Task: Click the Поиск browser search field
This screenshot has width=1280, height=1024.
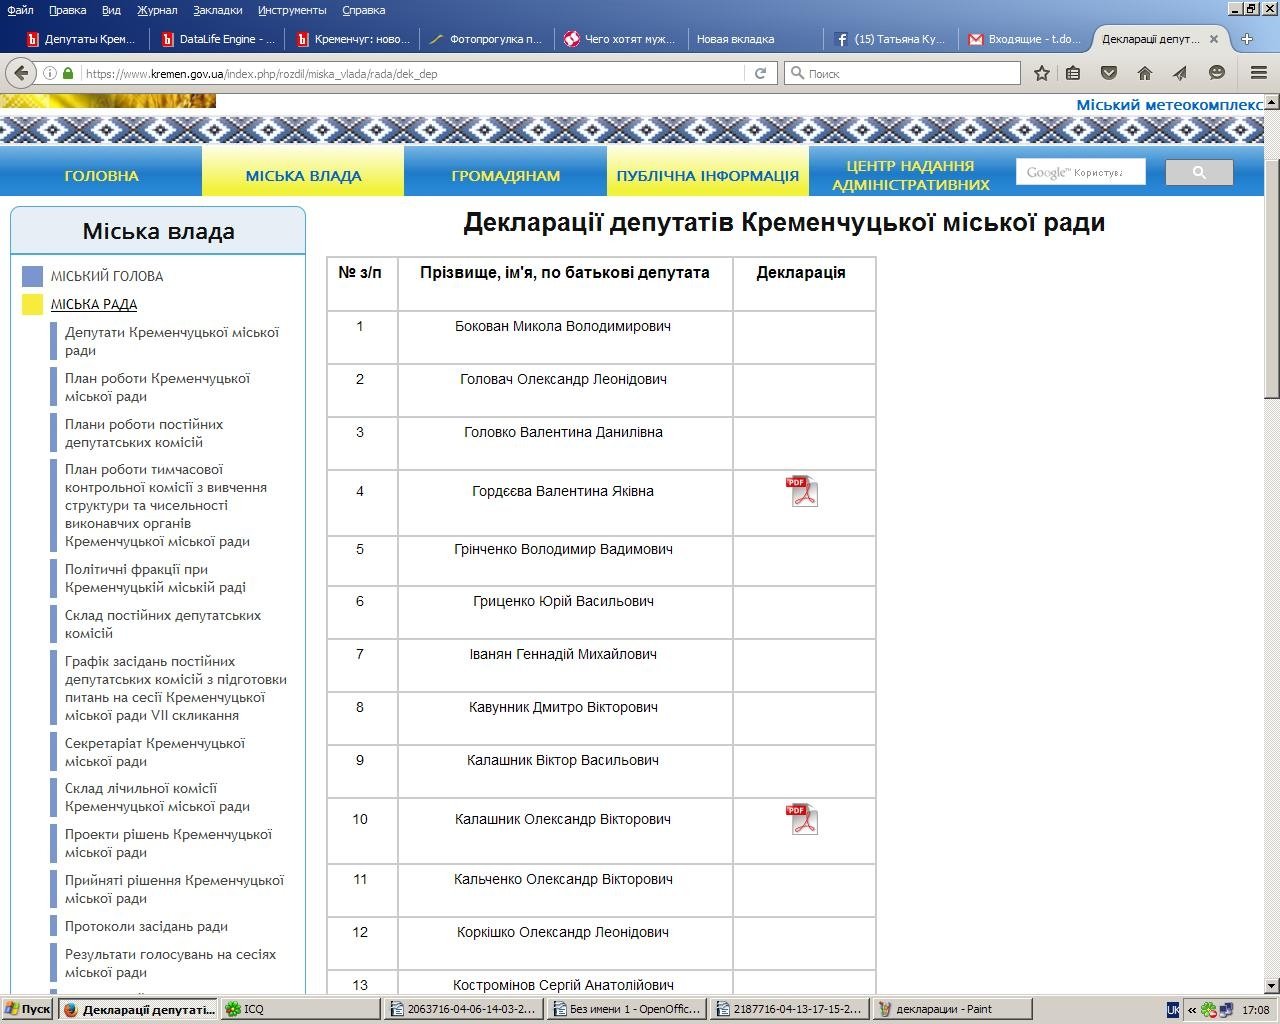Action: [x=903, y=73]
